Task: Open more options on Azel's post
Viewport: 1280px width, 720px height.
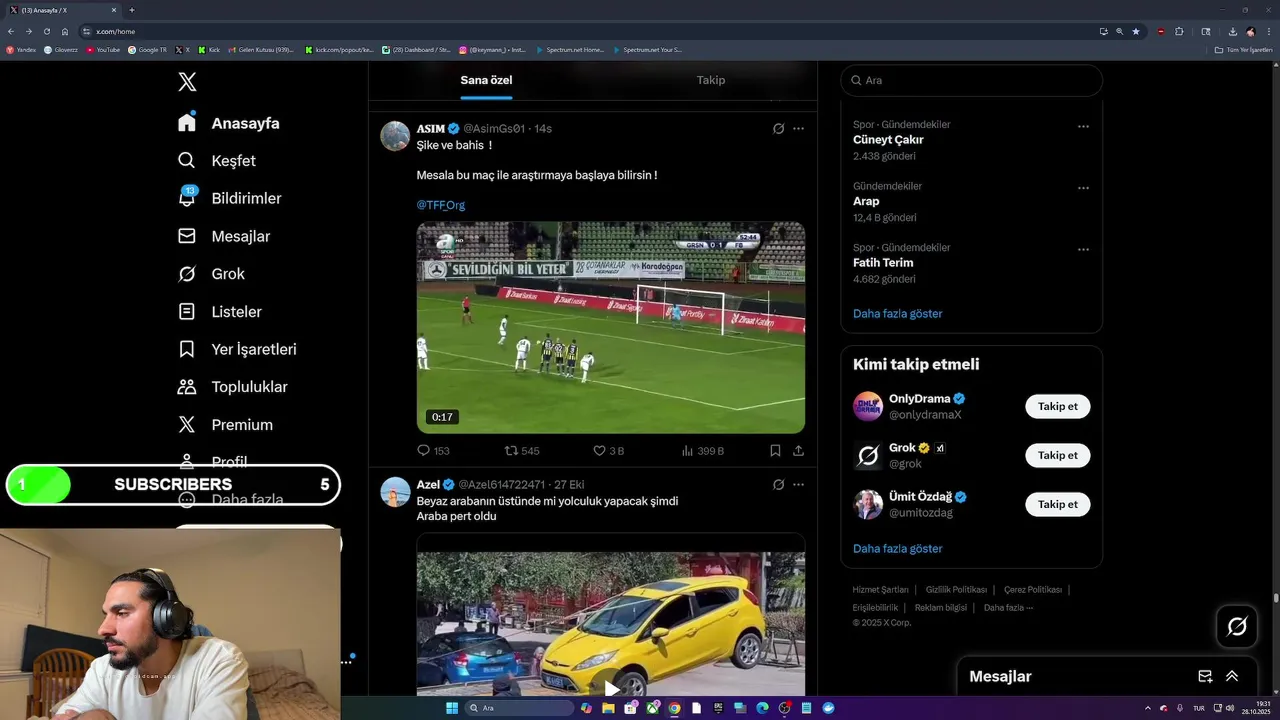Action: tap(798, 485)
